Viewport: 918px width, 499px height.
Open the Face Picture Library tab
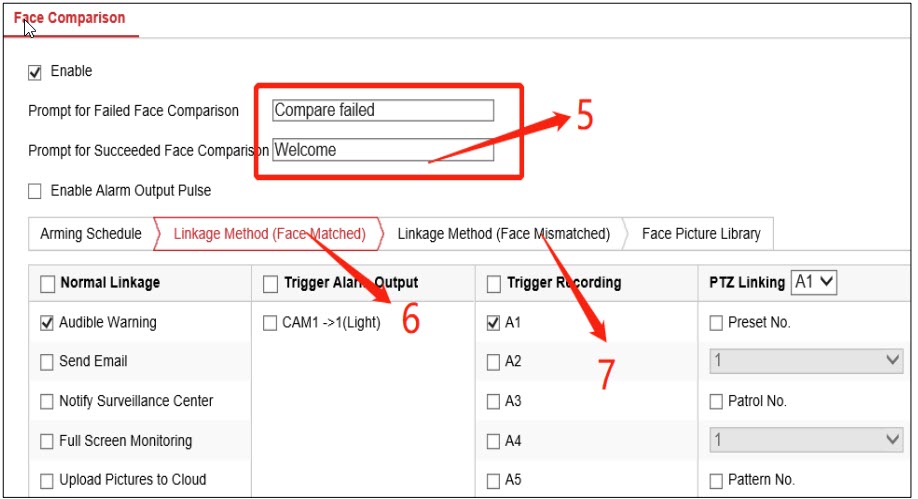pos(700,234)
